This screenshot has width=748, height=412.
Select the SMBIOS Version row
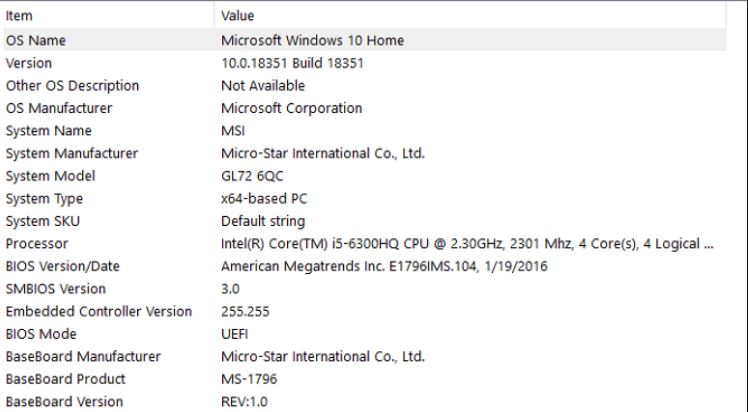(365, 289)
